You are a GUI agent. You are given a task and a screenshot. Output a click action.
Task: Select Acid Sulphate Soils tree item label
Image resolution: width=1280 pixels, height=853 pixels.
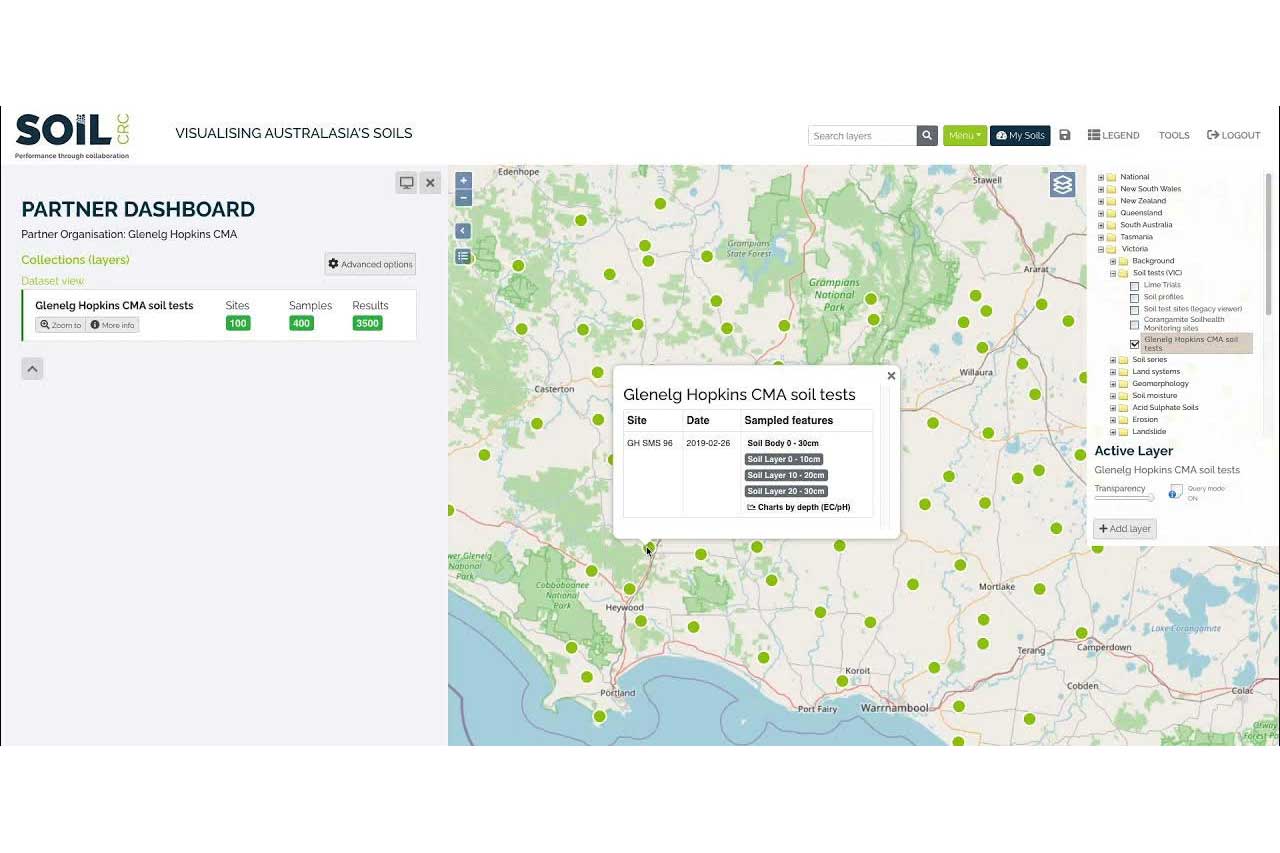[1165, 408]
